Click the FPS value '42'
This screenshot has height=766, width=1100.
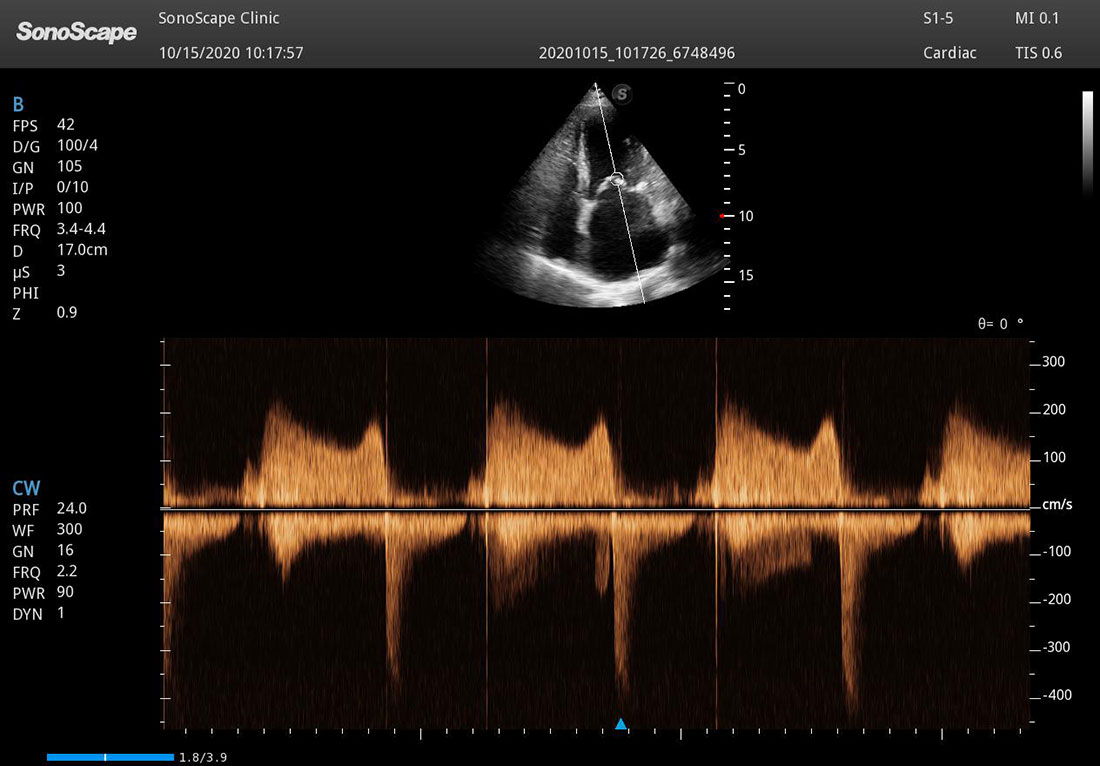[x=66, y=124]
